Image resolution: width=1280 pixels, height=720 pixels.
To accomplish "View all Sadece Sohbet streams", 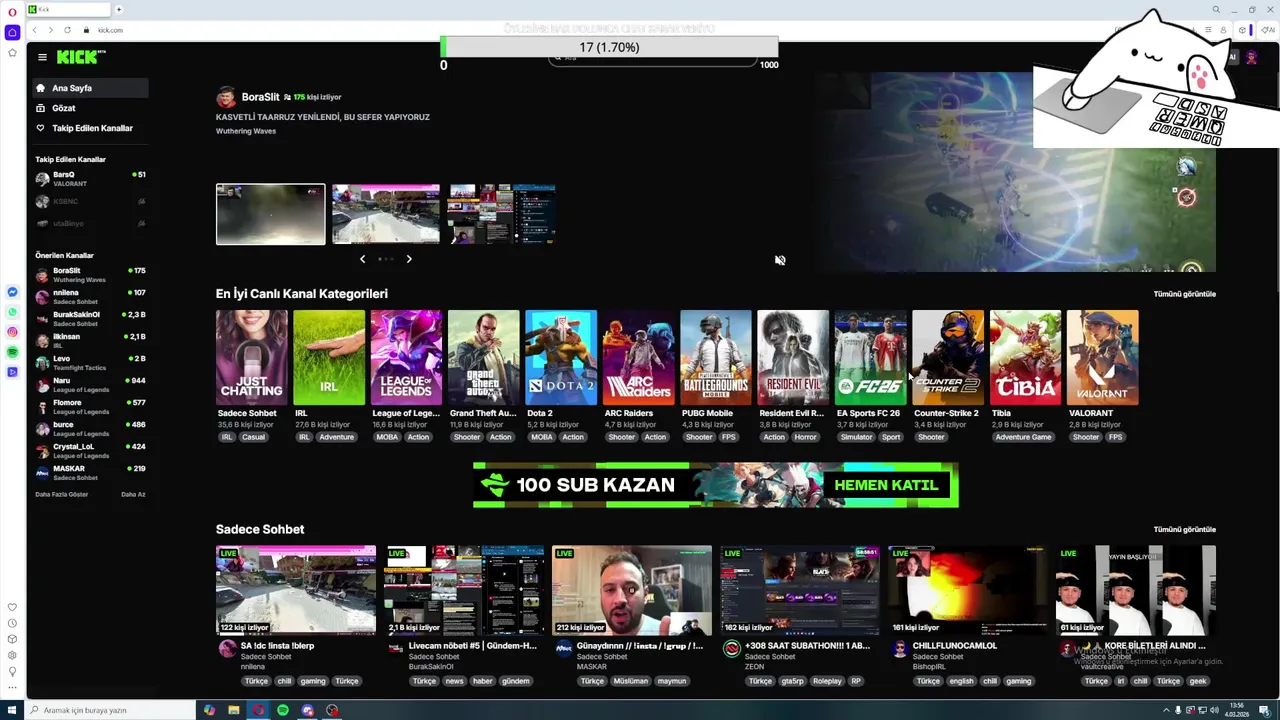I will point(1184,529).
